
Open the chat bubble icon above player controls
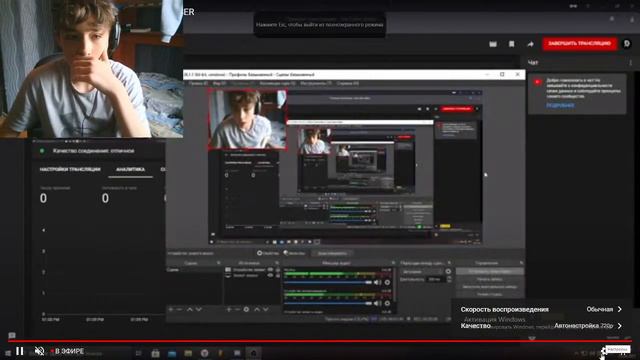pyautogui.click(x=12, y=335)
